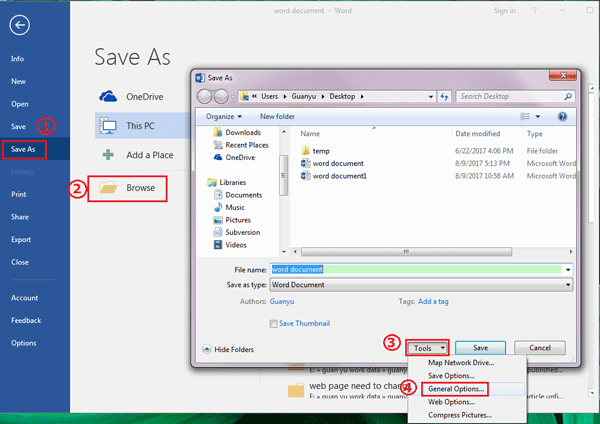Viewport: 600px width, 424px height.
Task: Click Save in backstage sidebar
Action: point(18,127)
